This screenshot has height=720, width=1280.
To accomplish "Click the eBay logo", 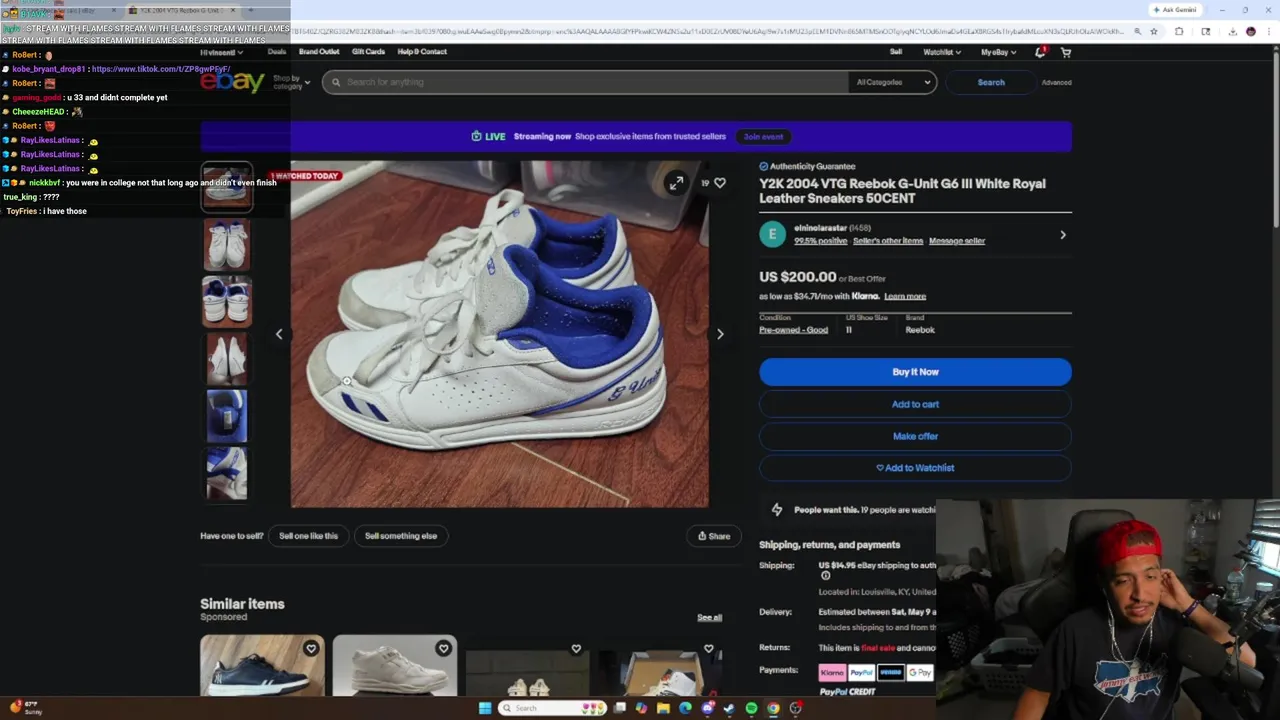I will click(x=232, y=82).
